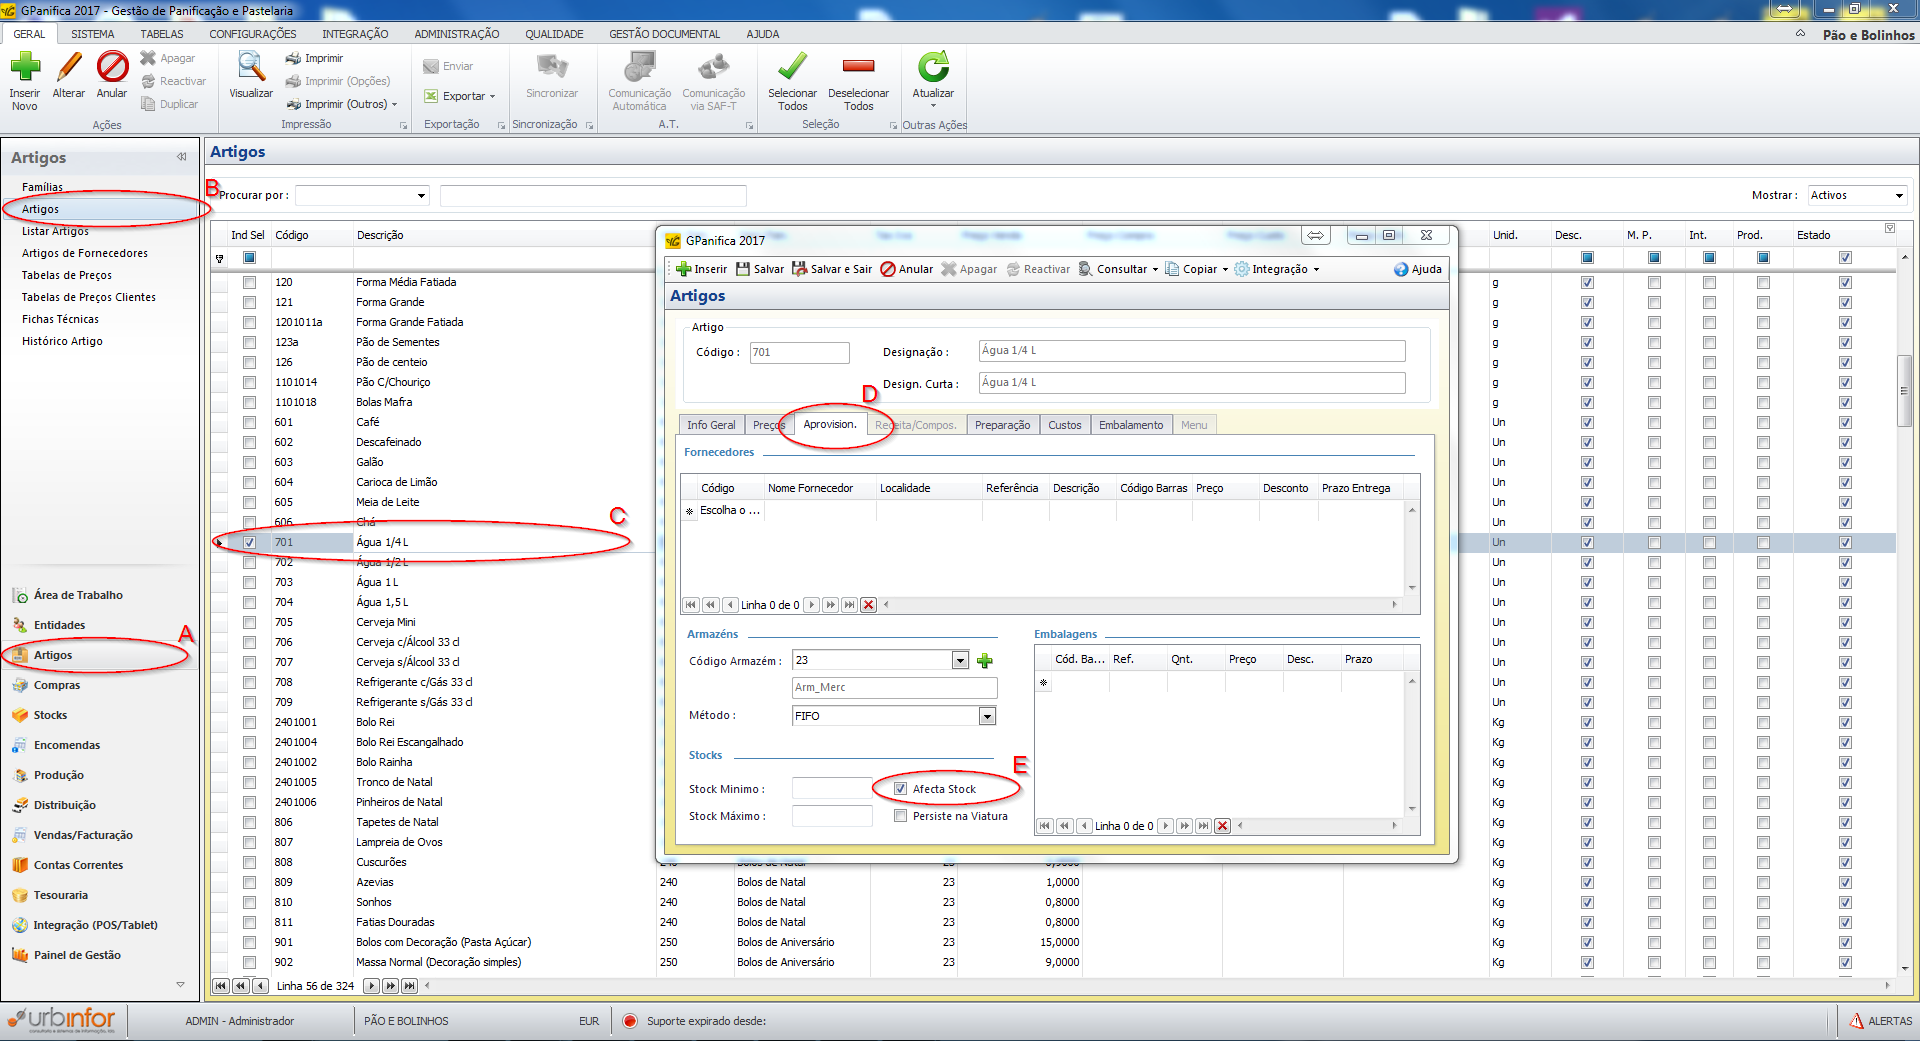Click the Atualizar refresh icon
Image resolution: width=1920 pixels, height=1041 pixels.
click(x=933, y=68)
